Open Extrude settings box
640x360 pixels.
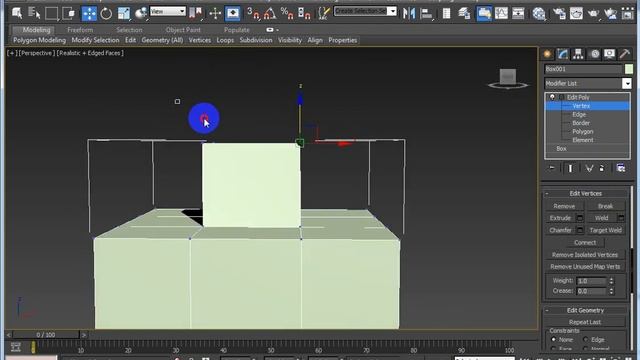580,218
